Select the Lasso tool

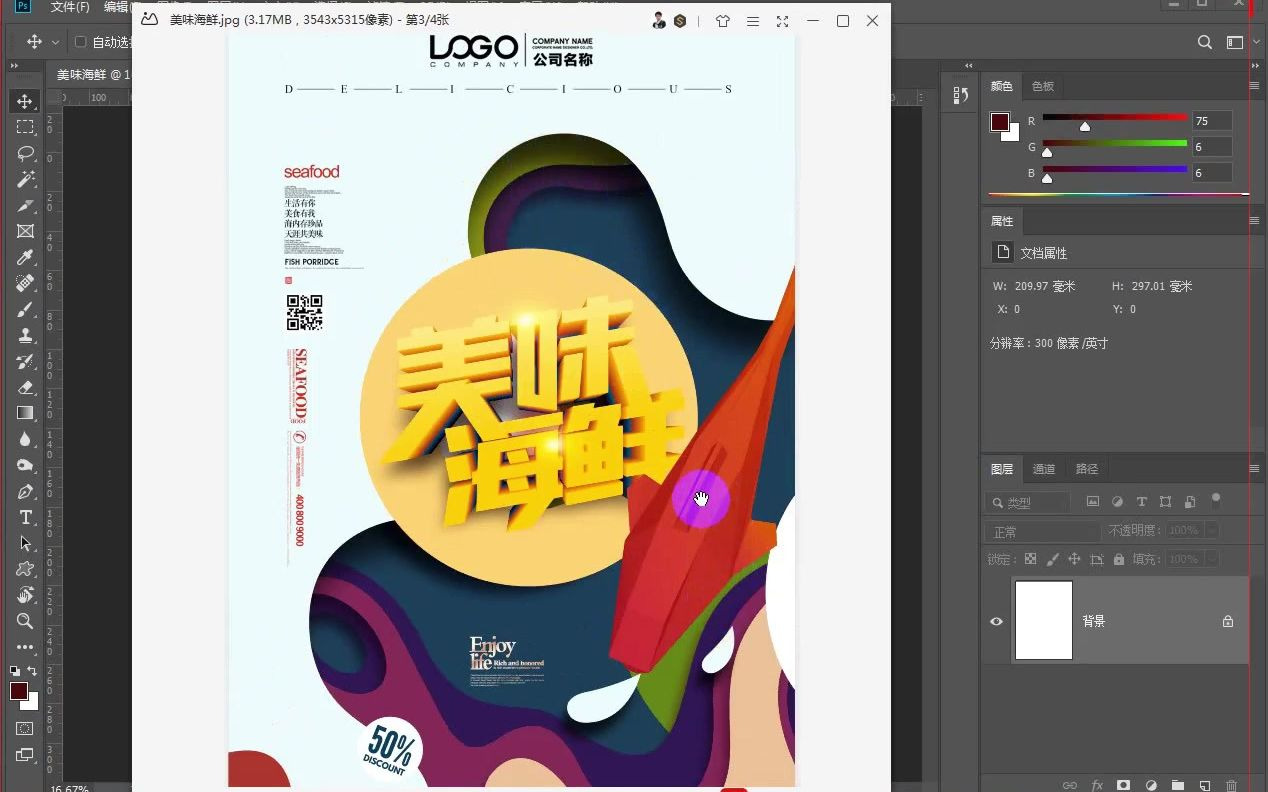click(x=24, y=154)
